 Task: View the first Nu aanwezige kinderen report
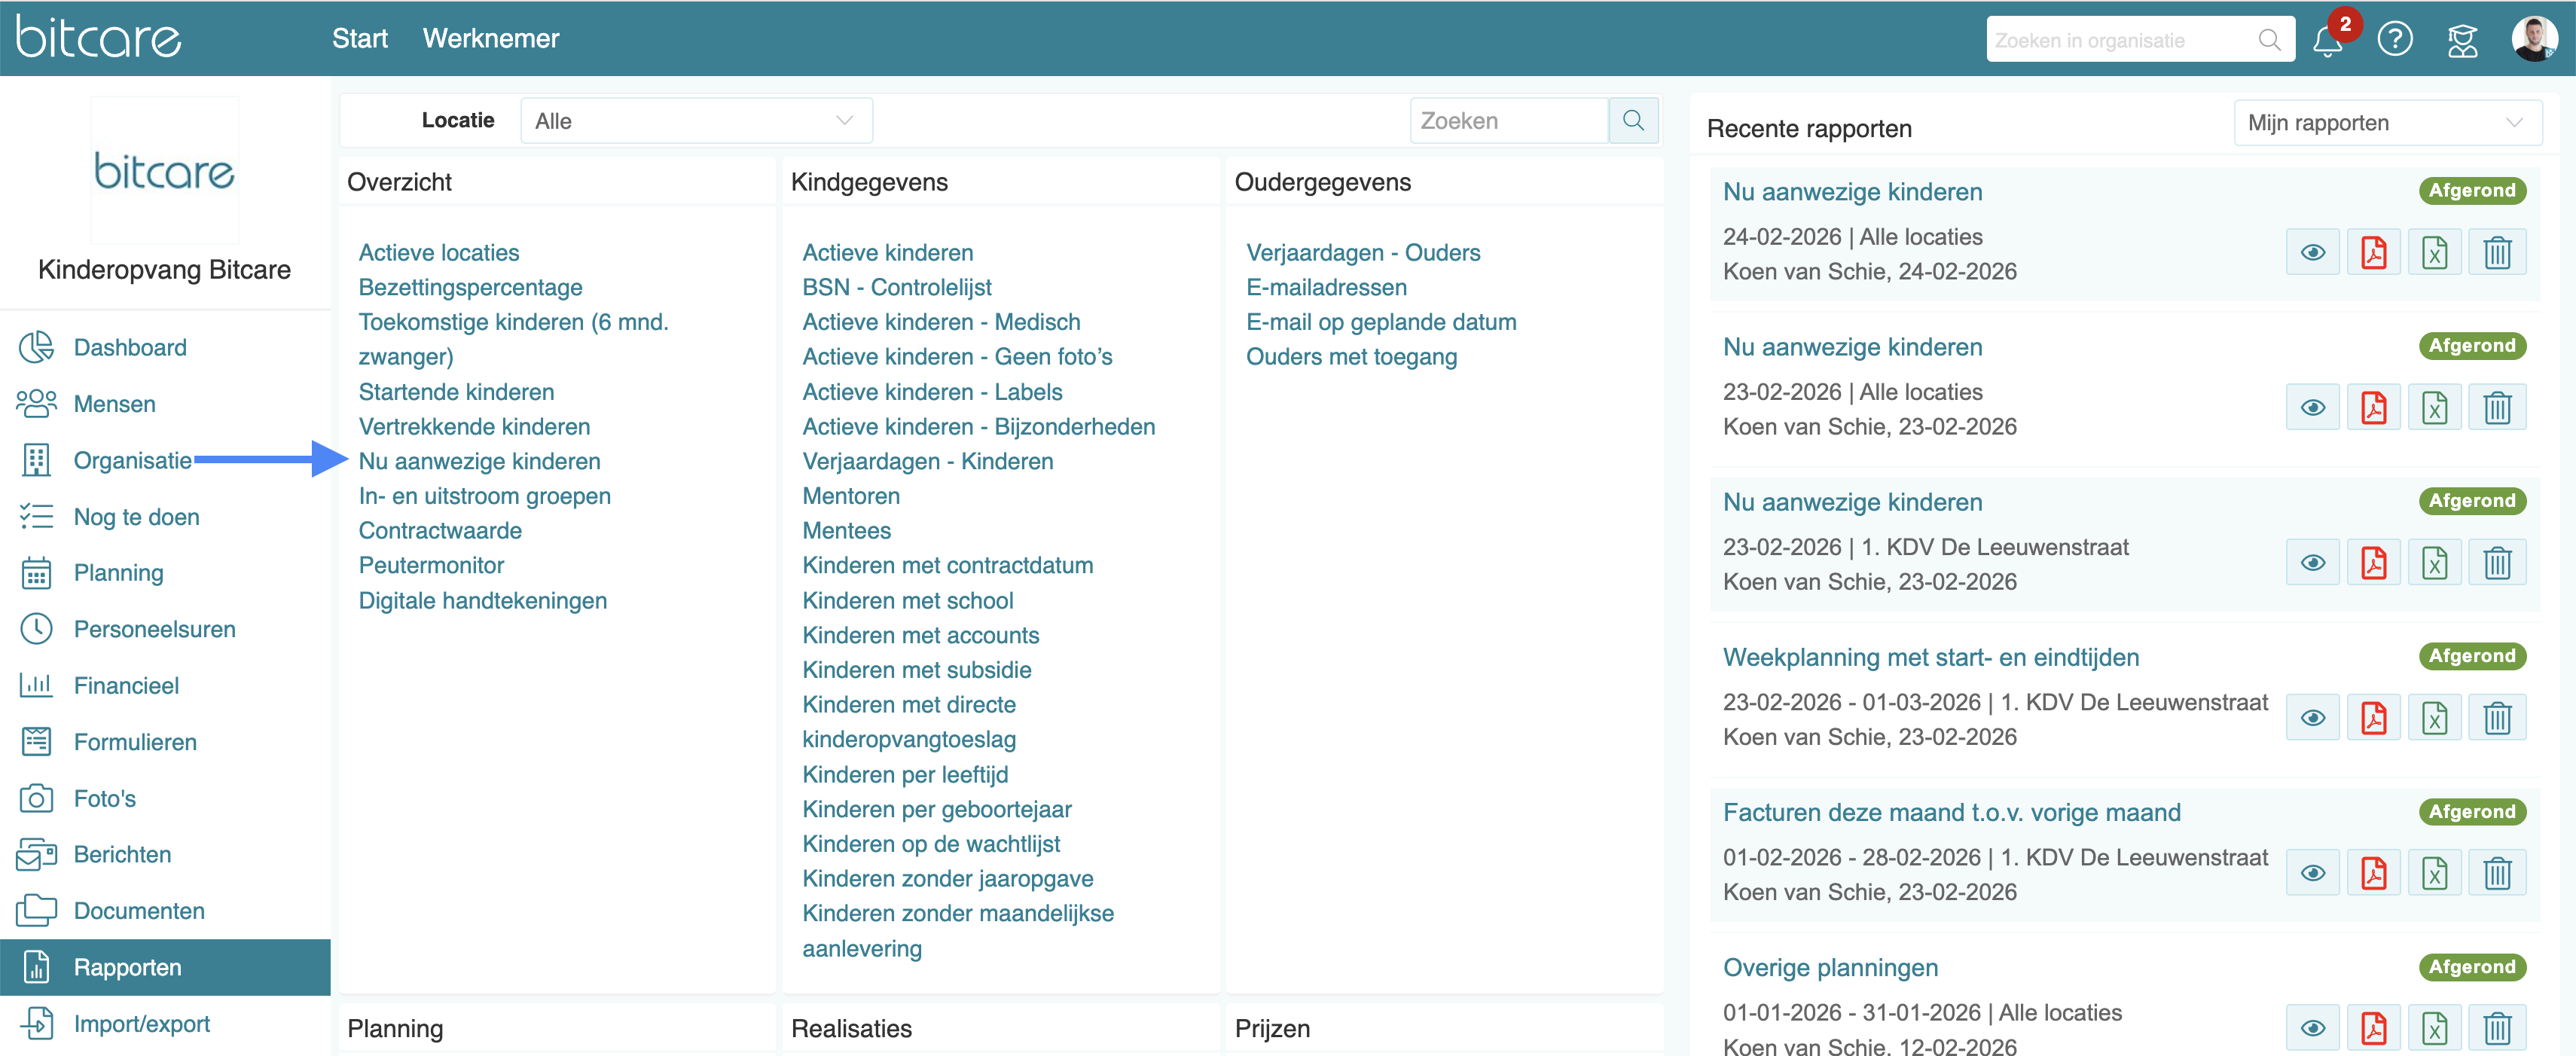coord(2312,252)
